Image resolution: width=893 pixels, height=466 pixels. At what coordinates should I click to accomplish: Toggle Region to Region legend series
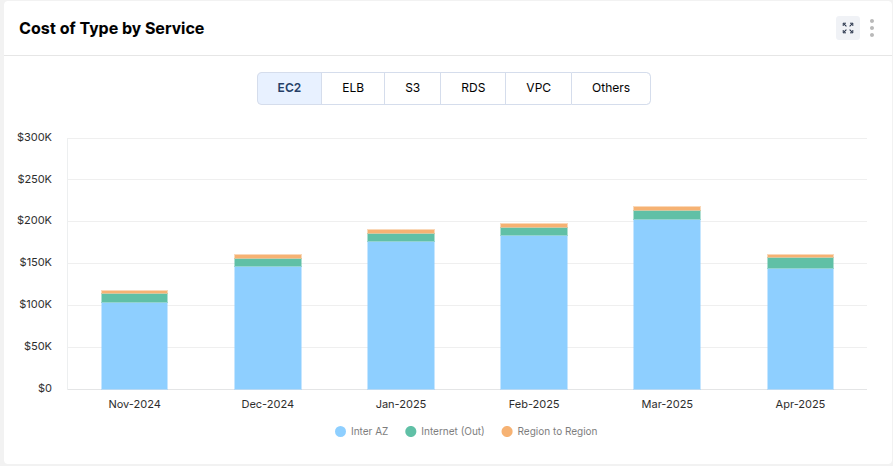point(556,432)
